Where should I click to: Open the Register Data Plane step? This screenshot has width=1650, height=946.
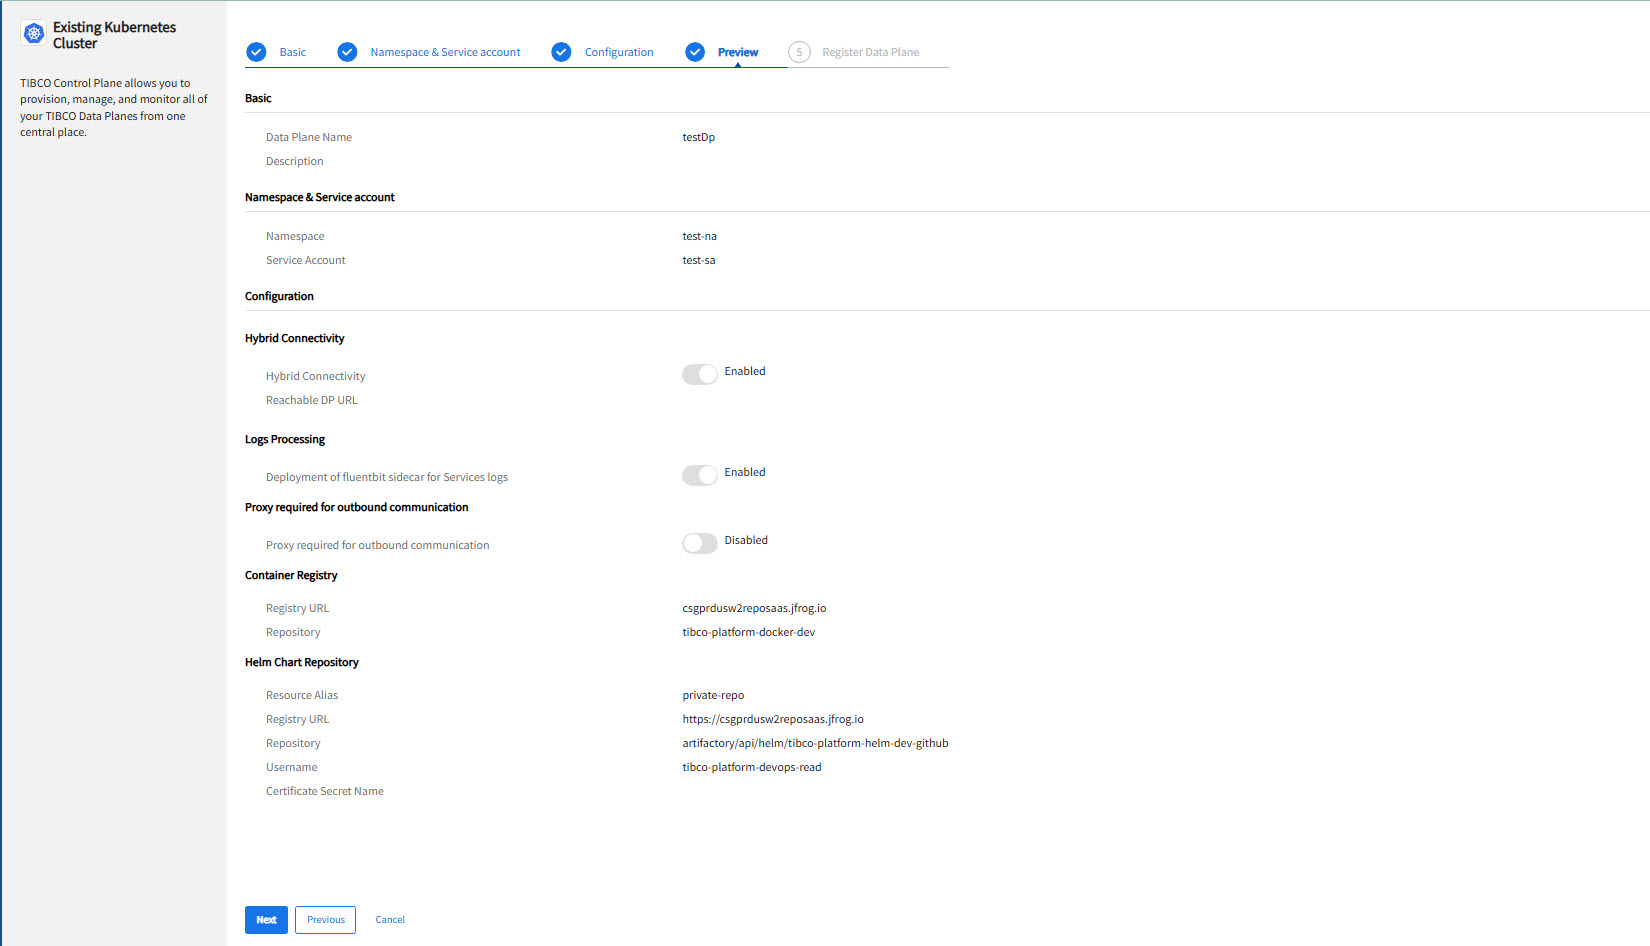pos(871,52)
